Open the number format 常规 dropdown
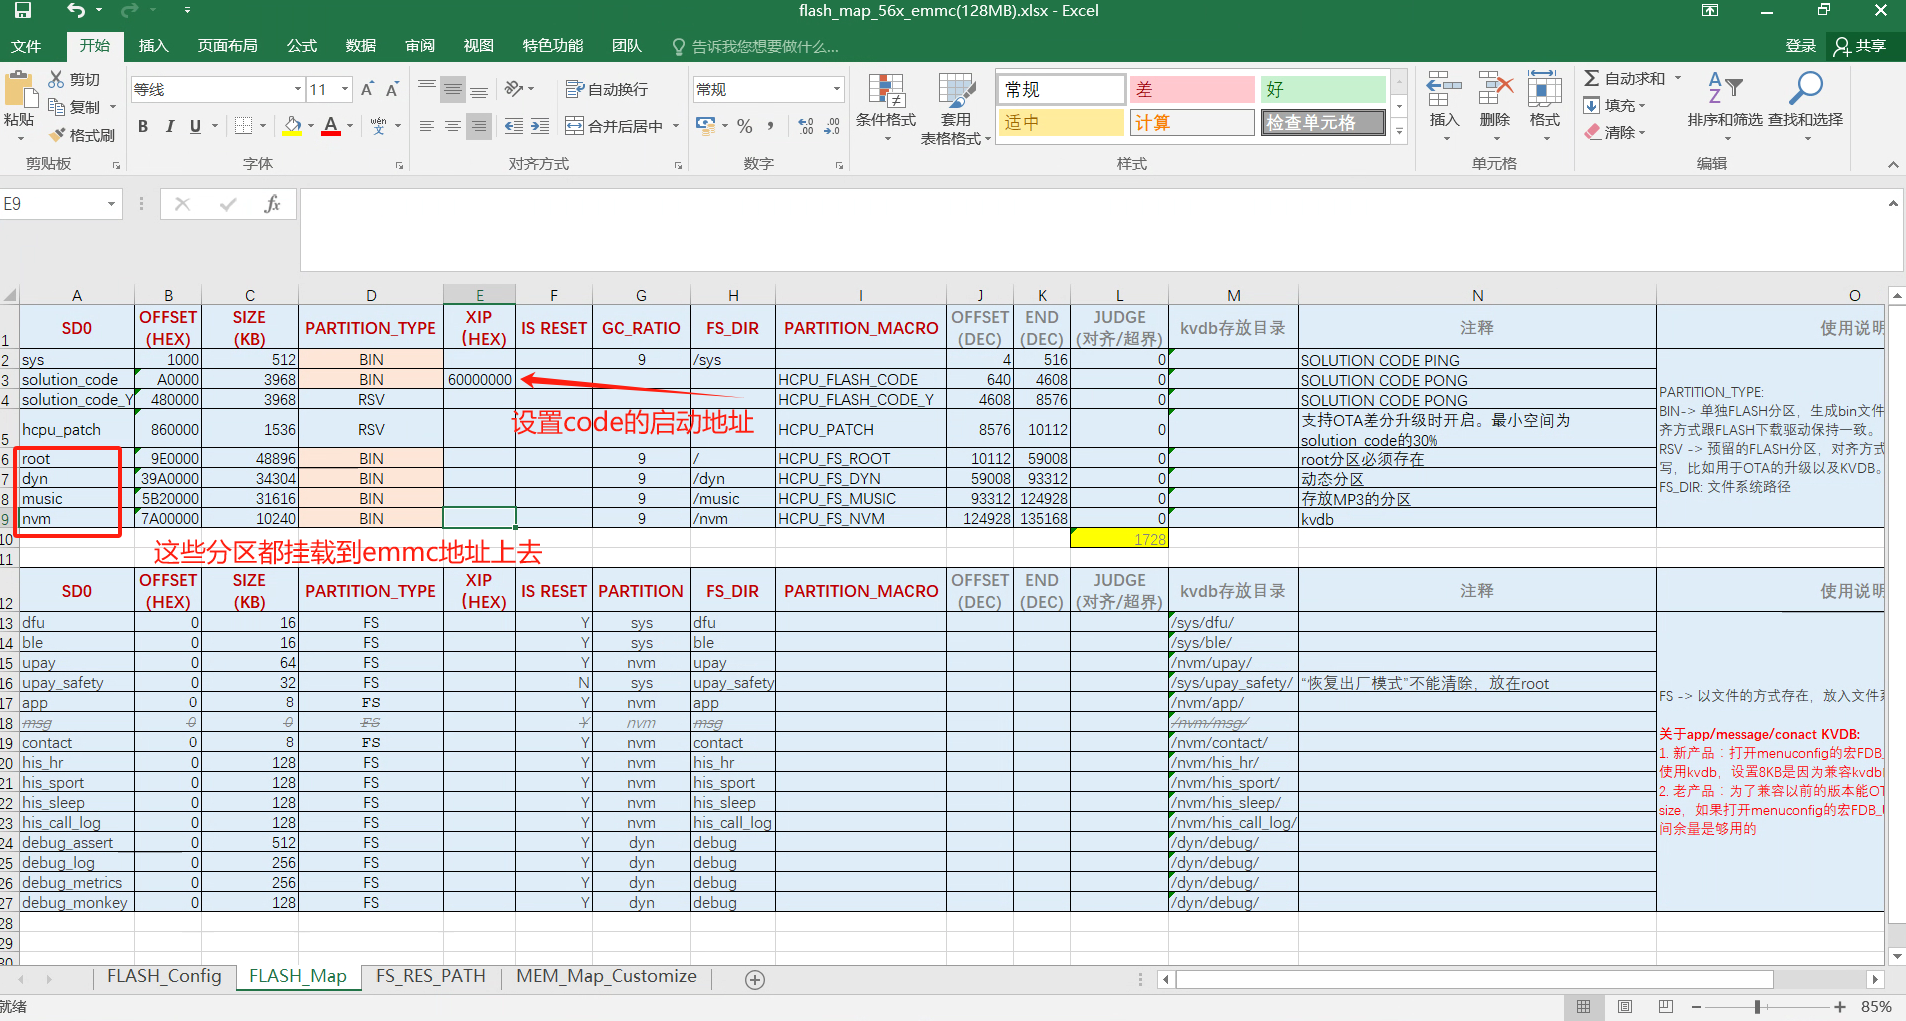 tap(837, 89)
